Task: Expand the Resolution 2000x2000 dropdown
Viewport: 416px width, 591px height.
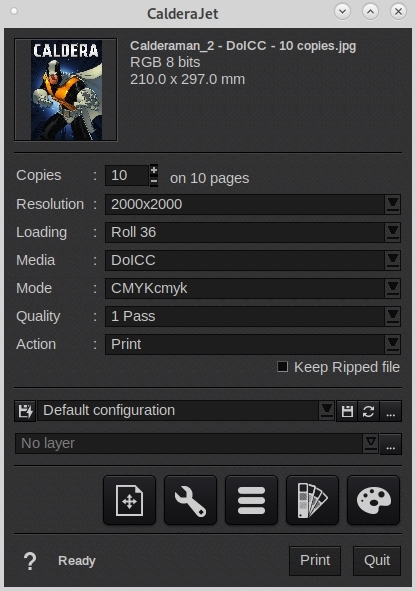Action: tap(393, 204)
